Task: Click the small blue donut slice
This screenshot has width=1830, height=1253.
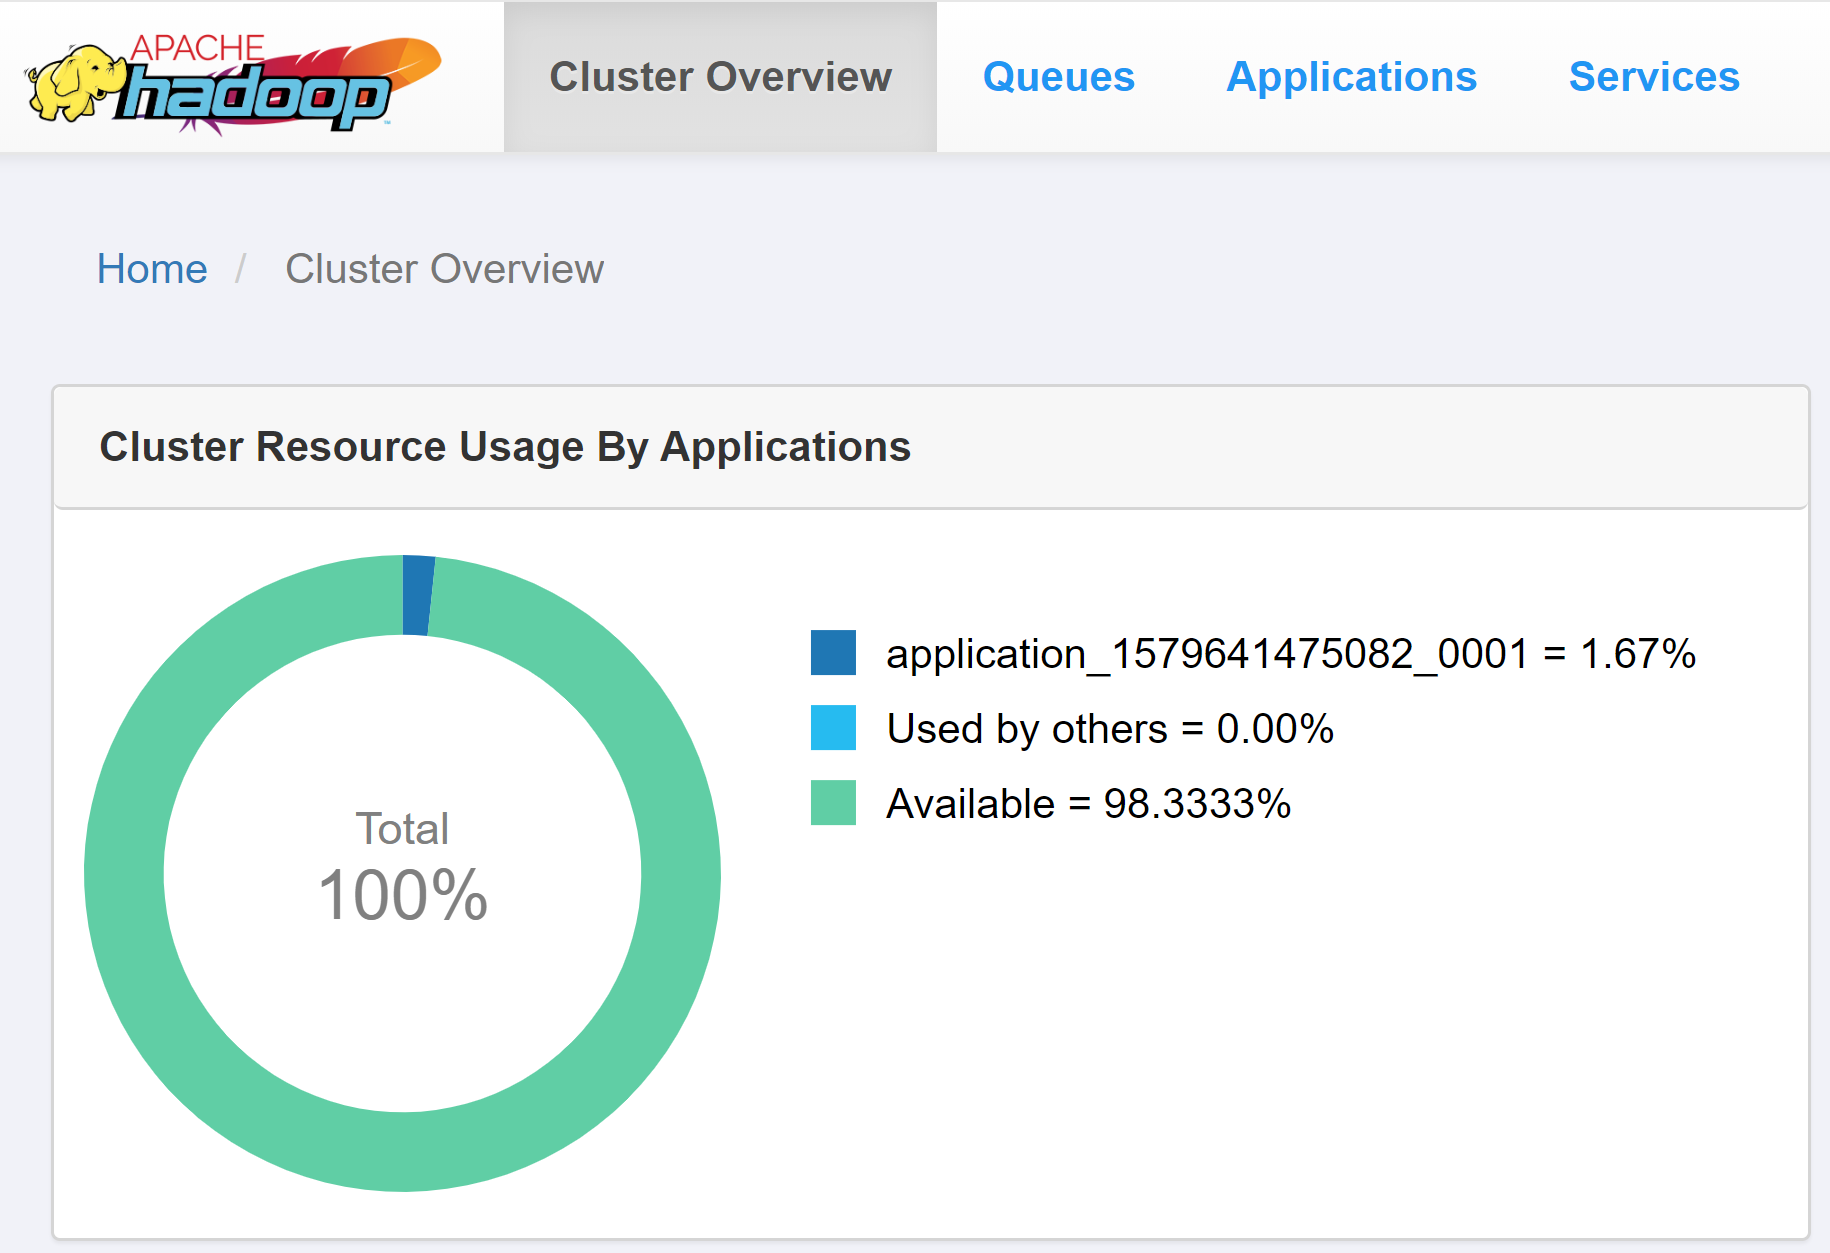Action: click(x=418, y=595)
